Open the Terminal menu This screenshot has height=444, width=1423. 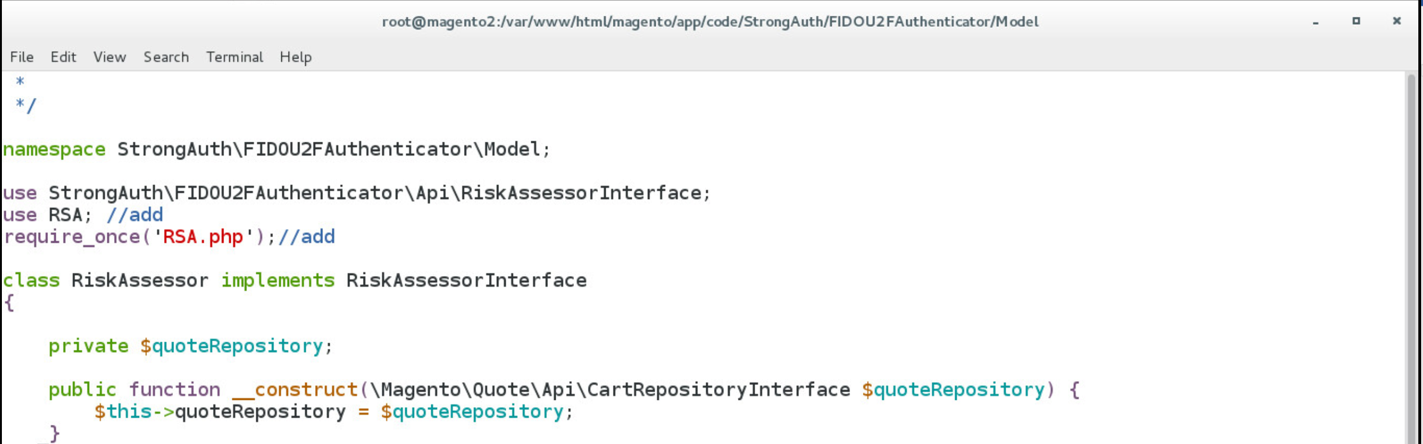pos(235,57)
